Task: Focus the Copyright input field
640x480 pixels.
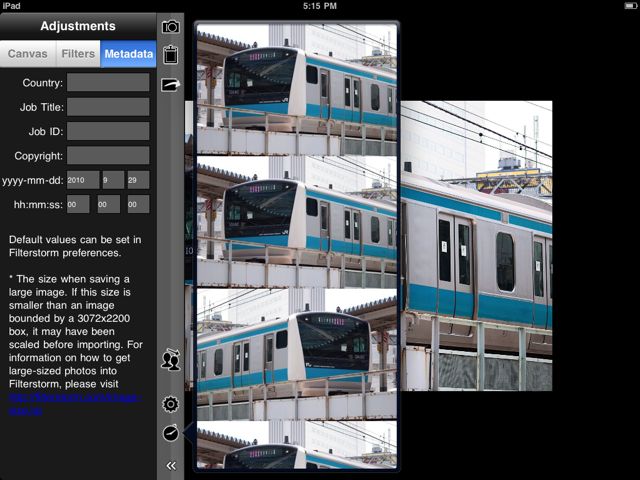Action: [x=108, y=156]
